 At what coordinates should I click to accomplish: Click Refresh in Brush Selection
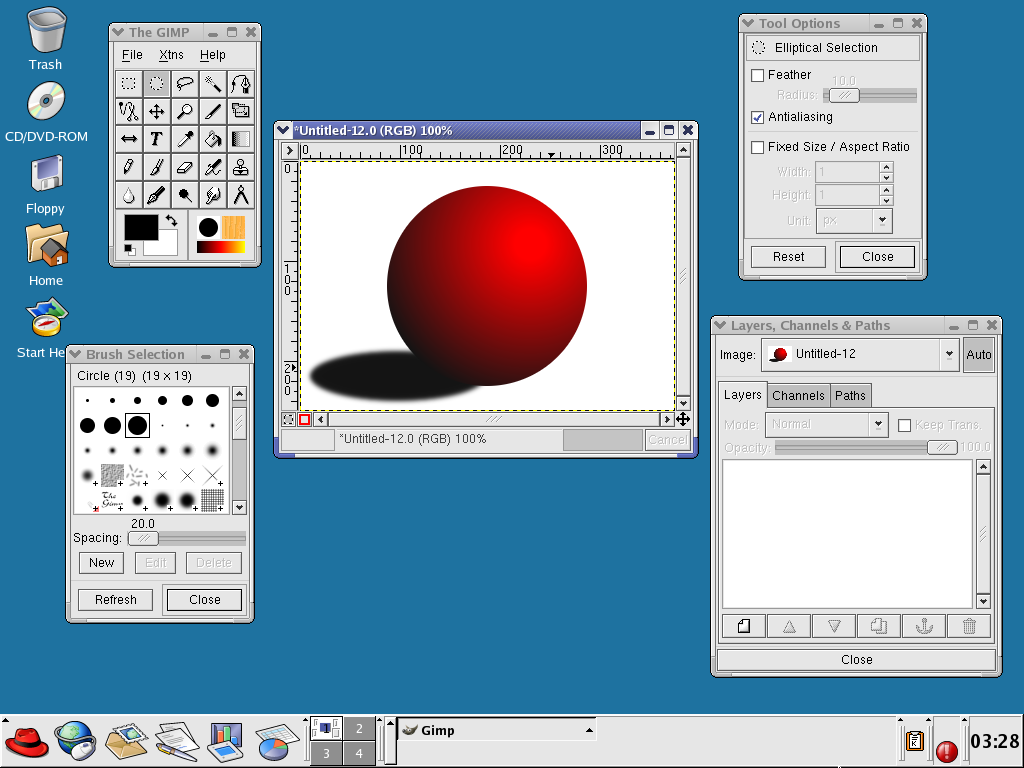tap(116, 600)
